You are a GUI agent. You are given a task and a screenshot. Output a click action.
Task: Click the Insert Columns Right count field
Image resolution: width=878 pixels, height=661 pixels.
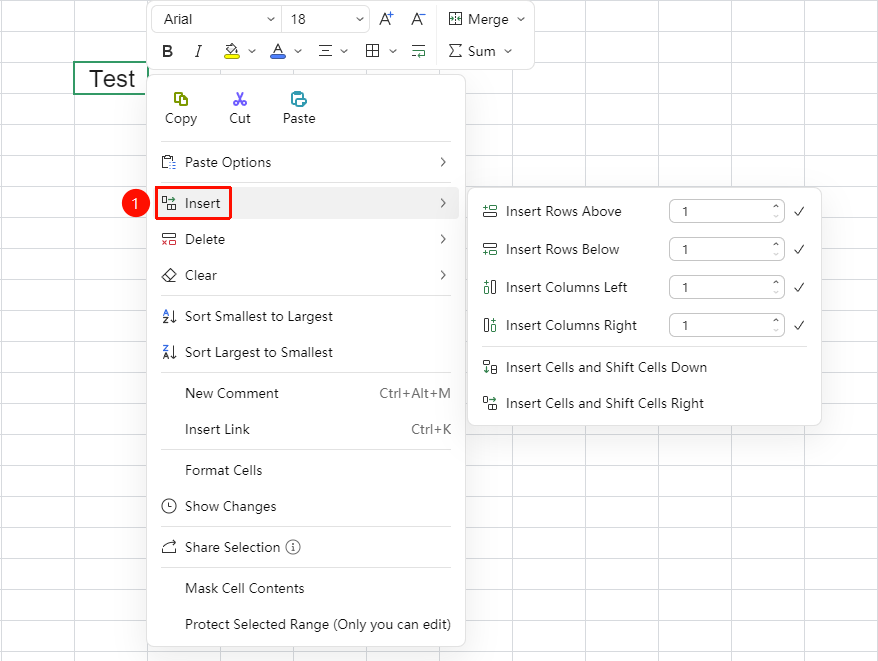pos(727,325)
